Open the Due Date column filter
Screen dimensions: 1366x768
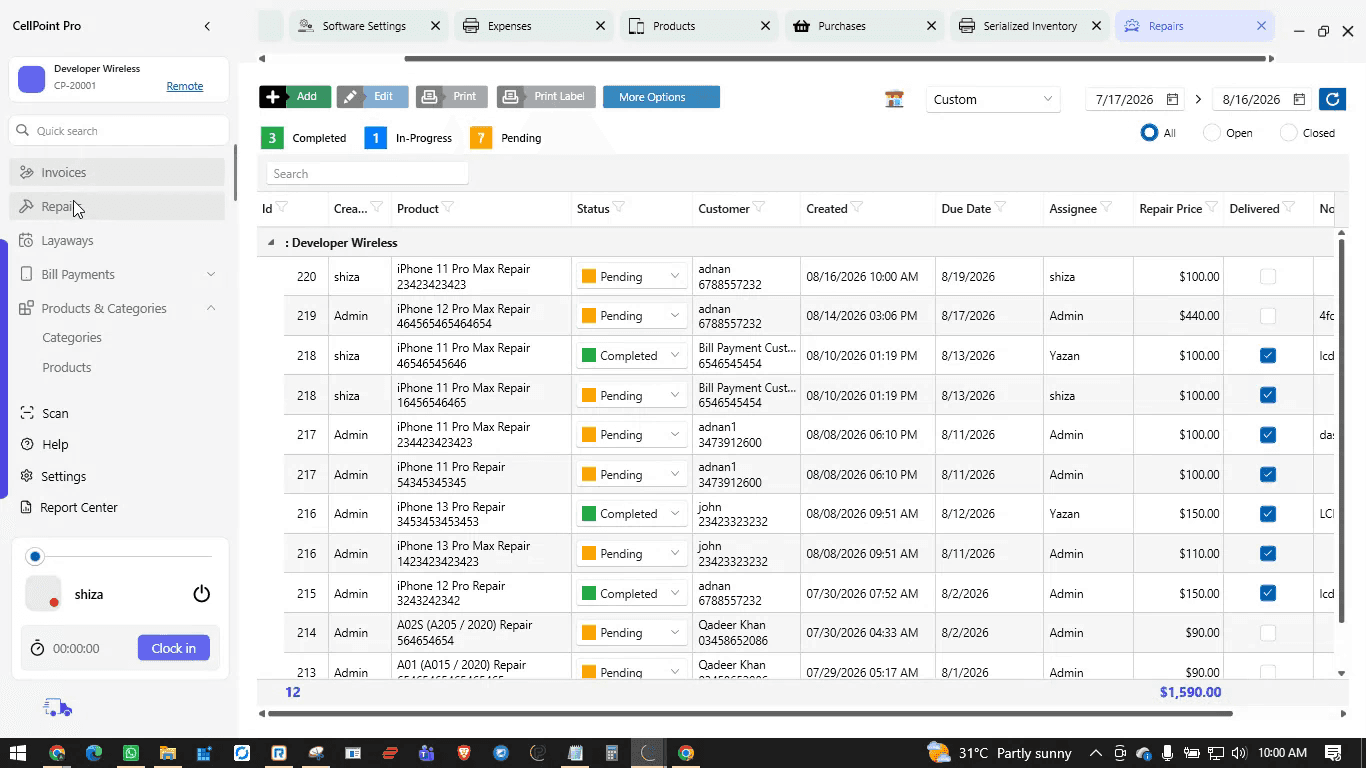click(1000, 208)
